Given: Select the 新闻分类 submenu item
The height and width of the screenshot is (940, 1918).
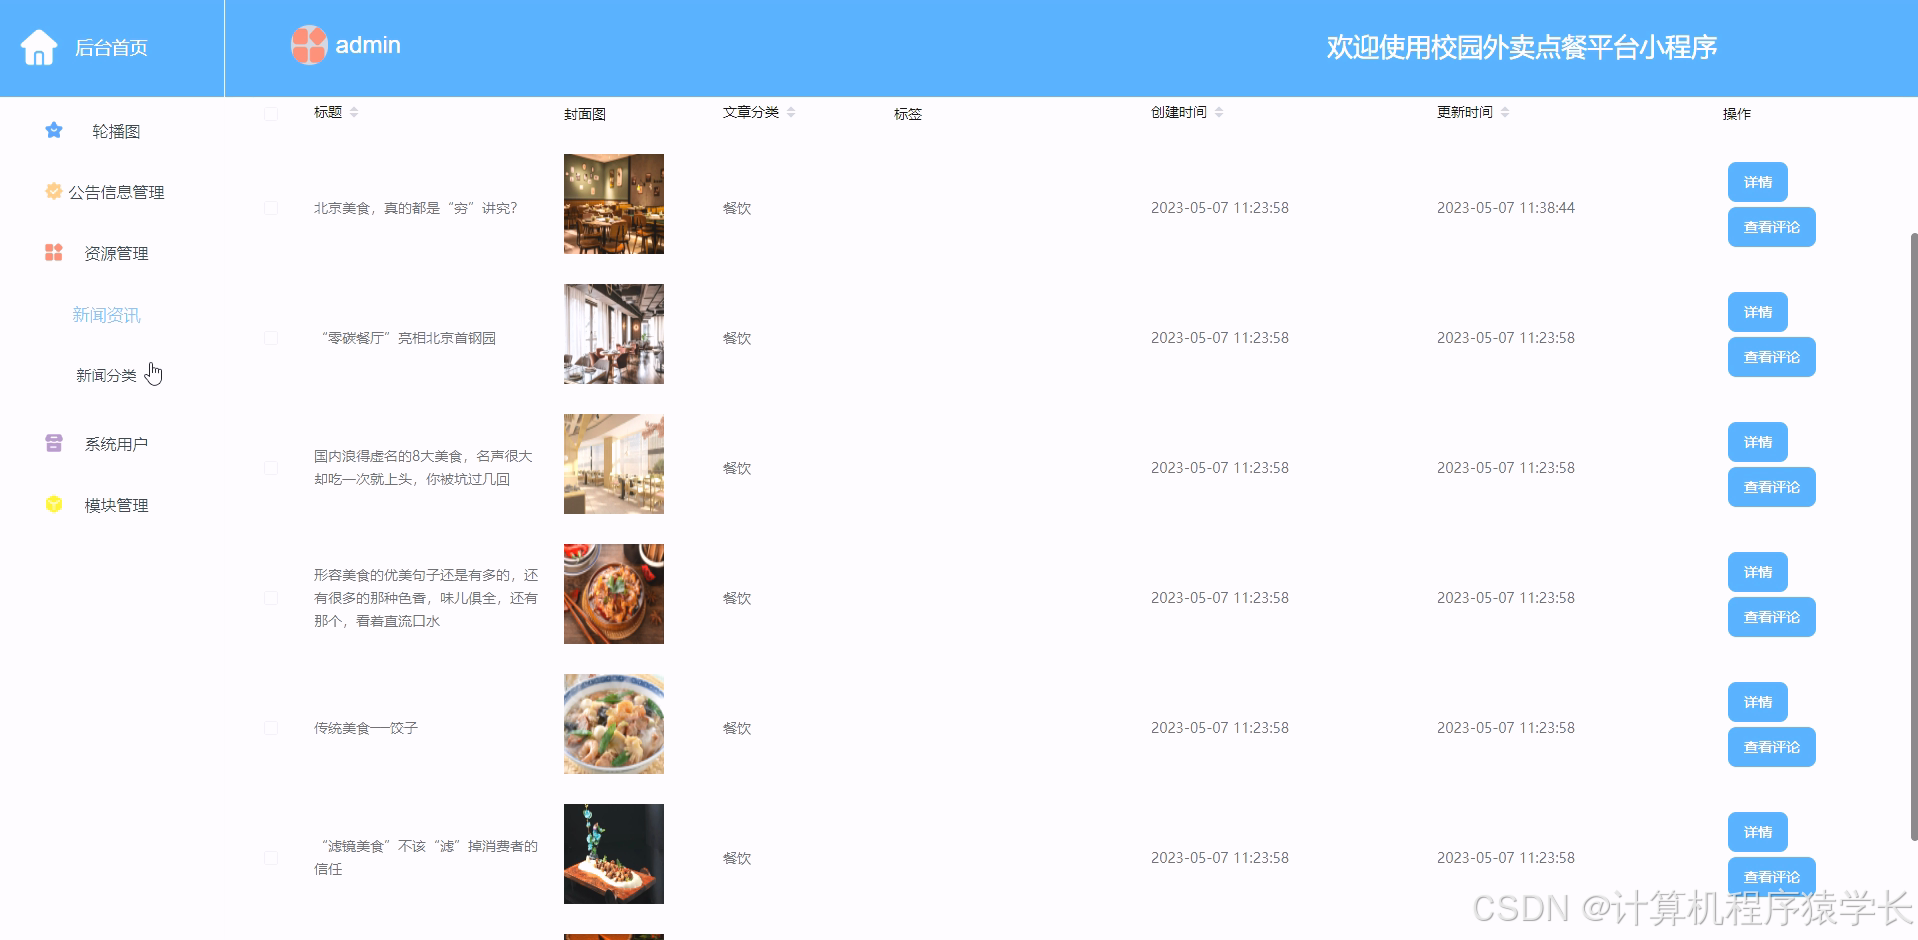Looking at the screenshot, I should point(106,375).
